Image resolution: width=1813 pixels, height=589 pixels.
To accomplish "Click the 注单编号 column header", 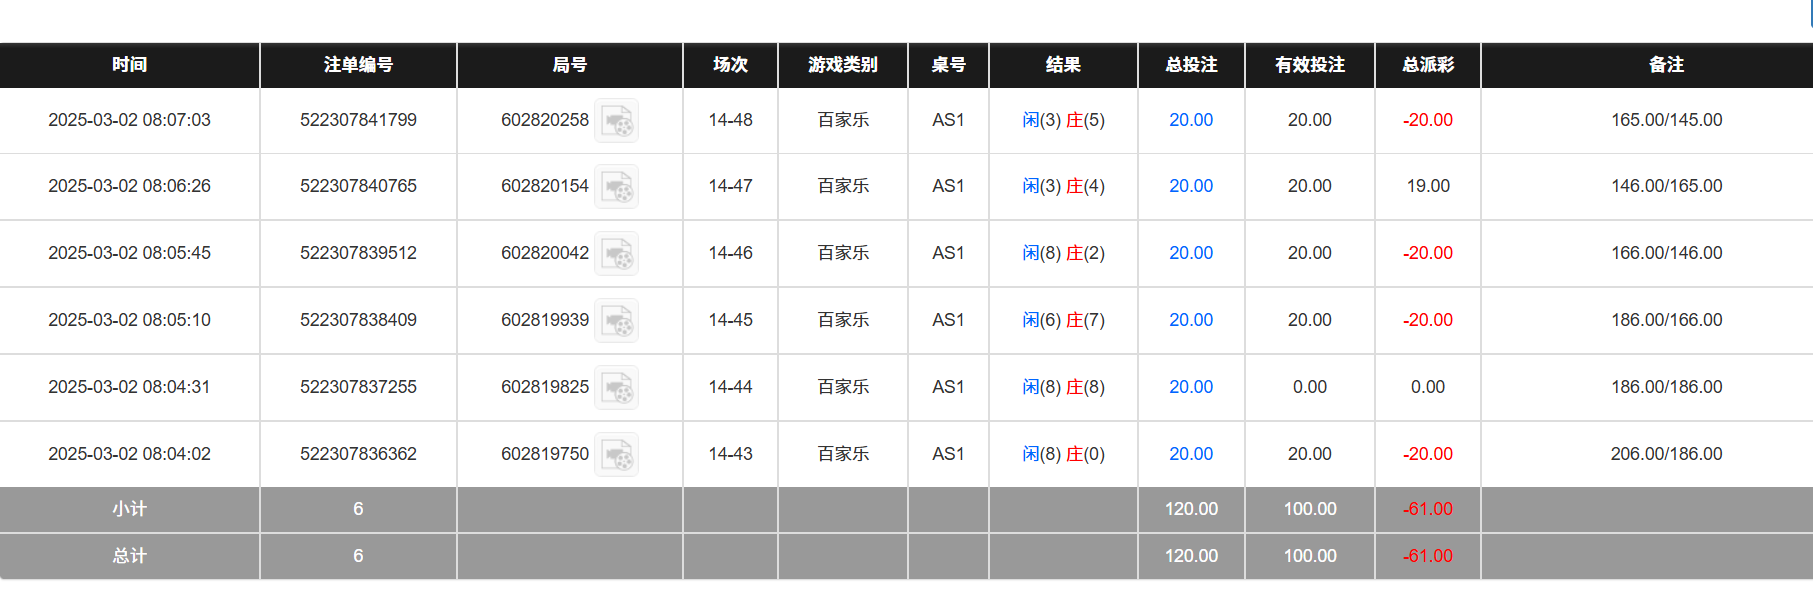I will click(357, 65).
